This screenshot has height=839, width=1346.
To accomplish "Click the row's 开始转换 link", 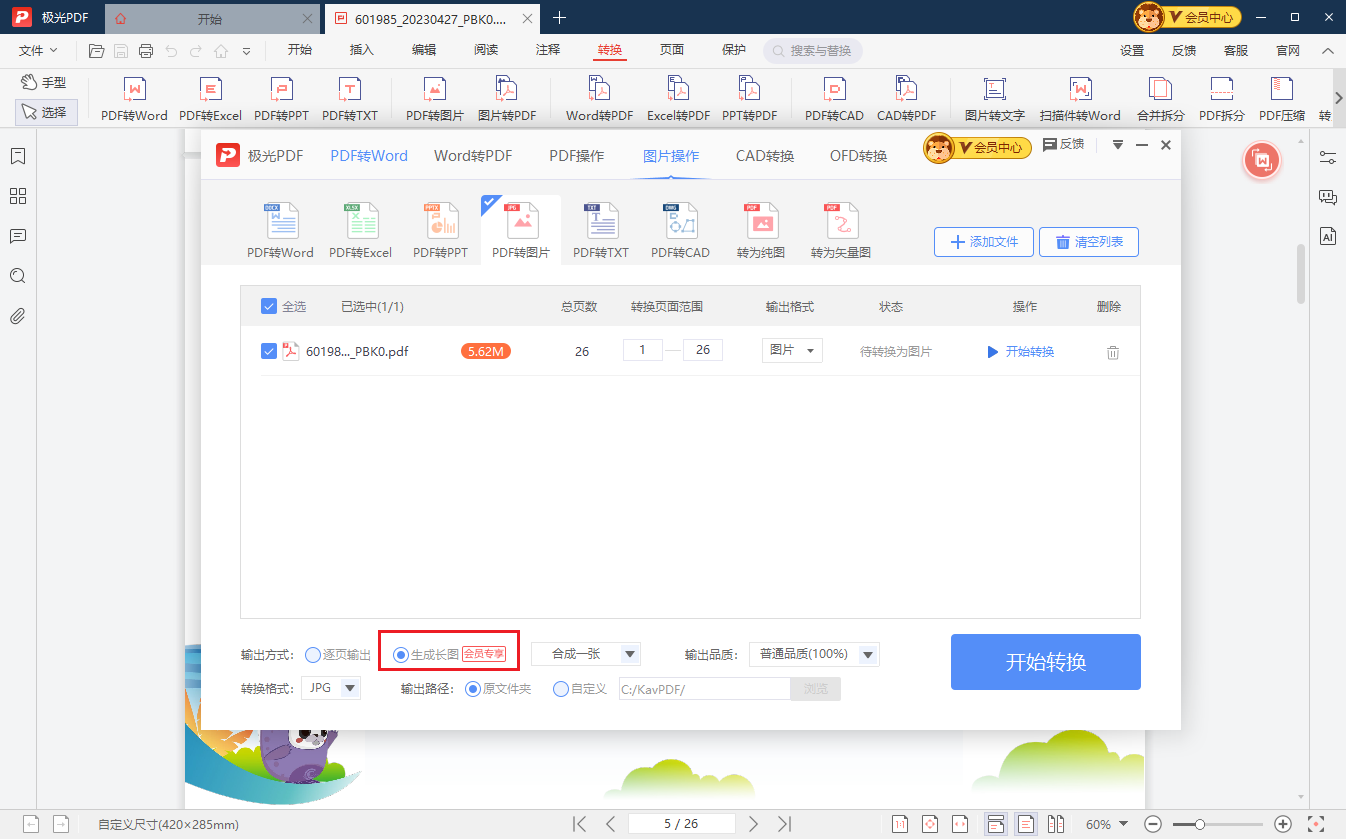I will (x=1020, y=352).
